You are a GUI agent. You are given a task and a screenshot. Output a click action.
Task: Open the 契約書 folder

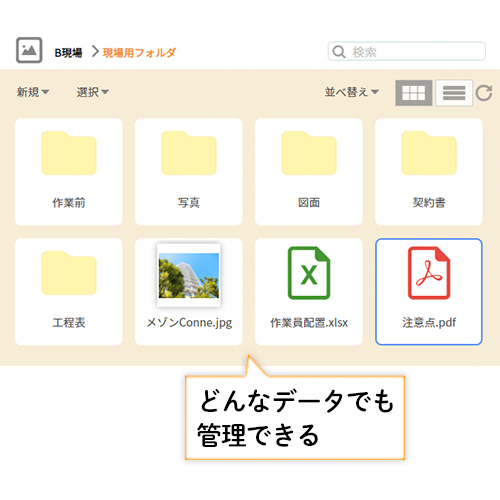pyautogui.click(x=429, y=172)
